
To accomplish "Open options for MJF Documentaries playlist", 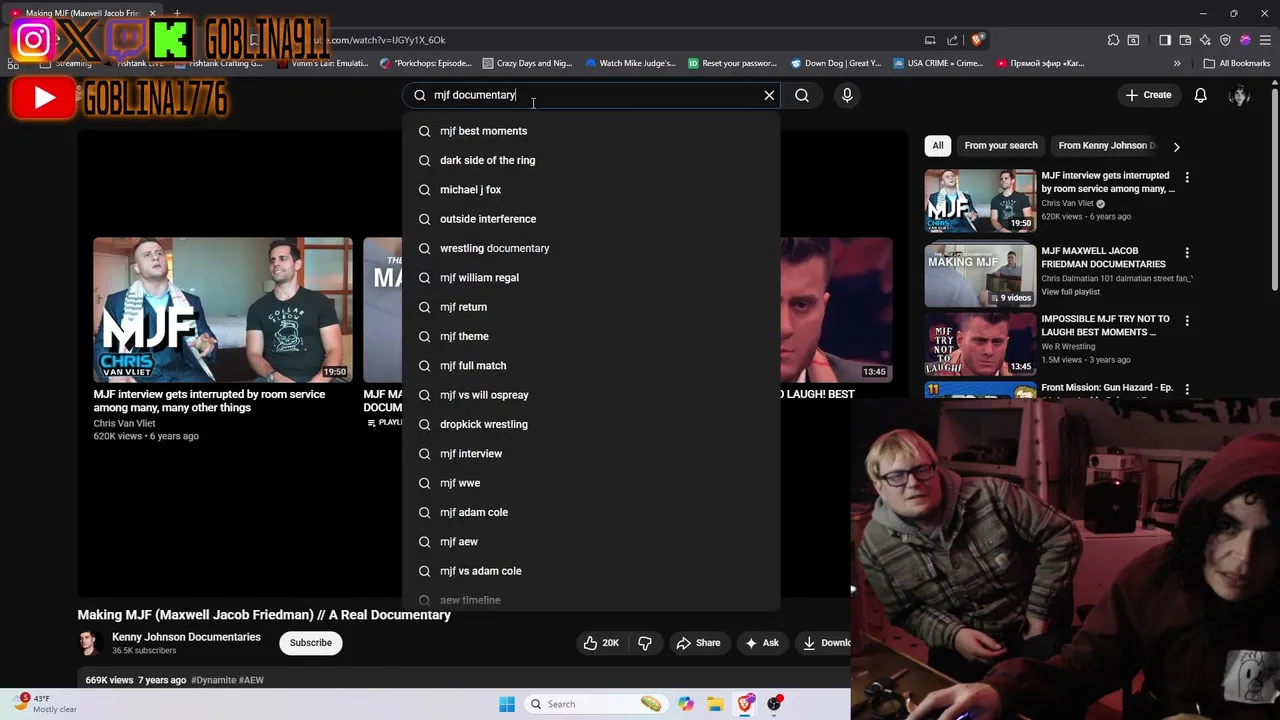I will [1187, 253].
